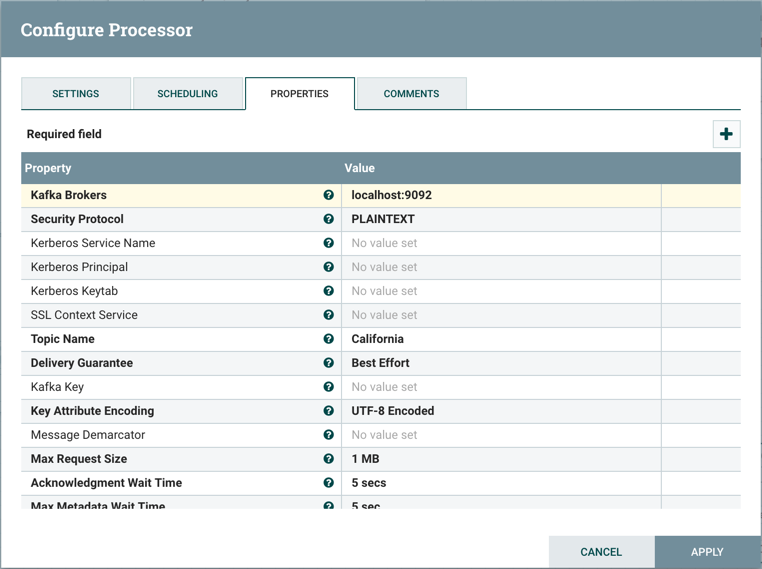Screen dimensions: 762x569
Task: Click help icon for Kerberos Service Name
Action: click(x=328, y=243)
